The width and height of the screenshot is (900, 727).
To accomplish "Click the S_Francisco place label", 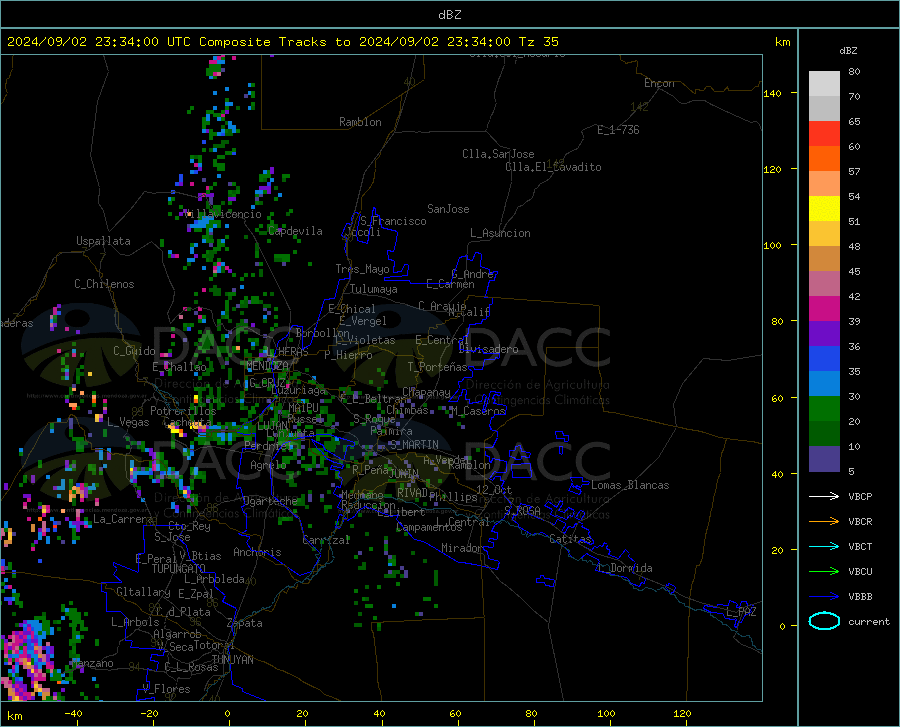I will 393,221.
